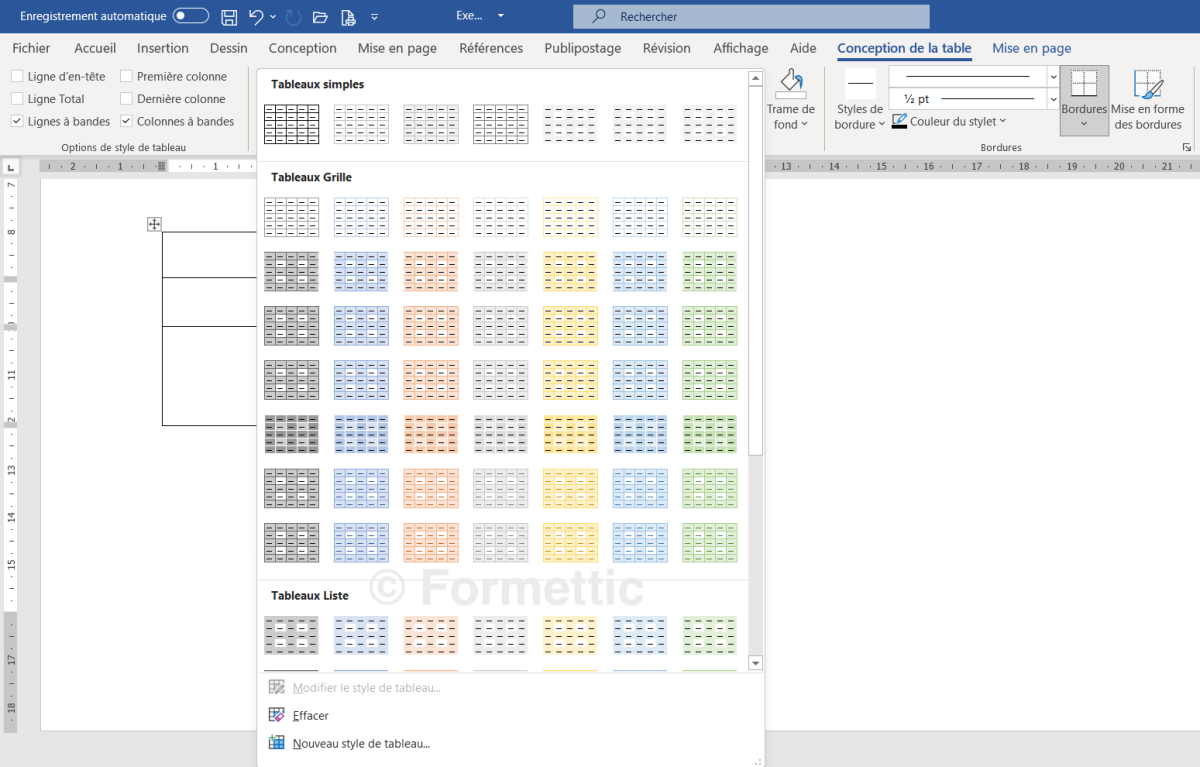The height and width of the screenshot is (767, 1200).
Task: Click in the Rechercher search box
Action: pyautogui.click(x=750, y=17)
